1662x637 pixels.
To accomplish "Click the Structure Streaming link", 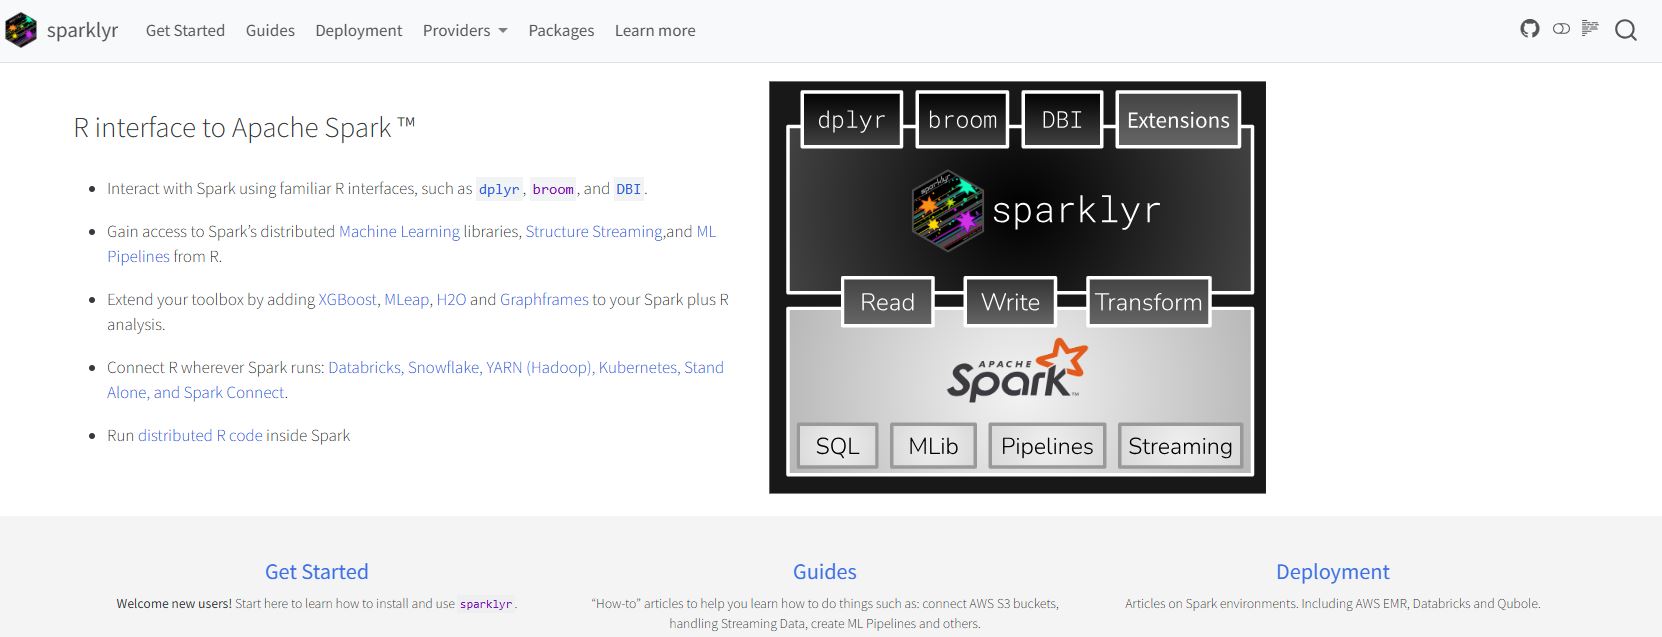I will click(594, 231).
